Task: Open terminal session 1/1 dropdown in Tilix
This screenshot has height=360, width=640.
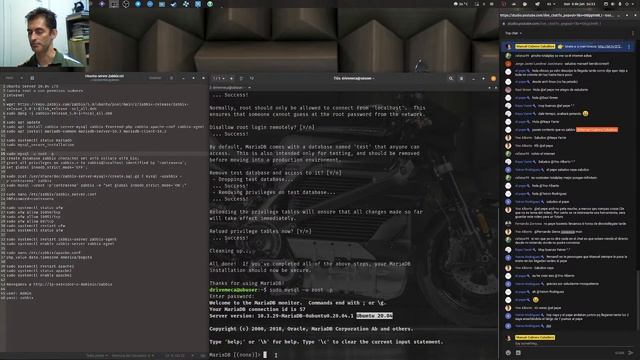Action: 218,78
